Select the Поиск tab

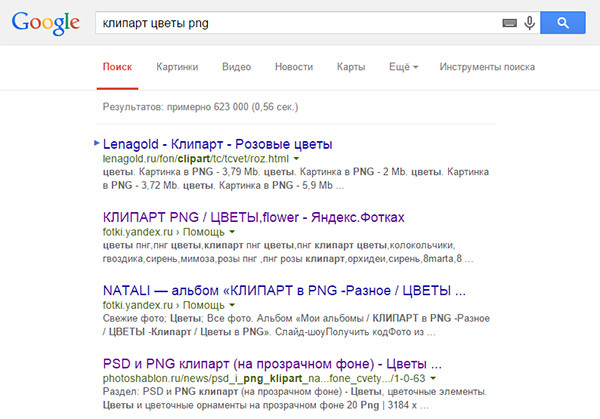coord(117,67)
